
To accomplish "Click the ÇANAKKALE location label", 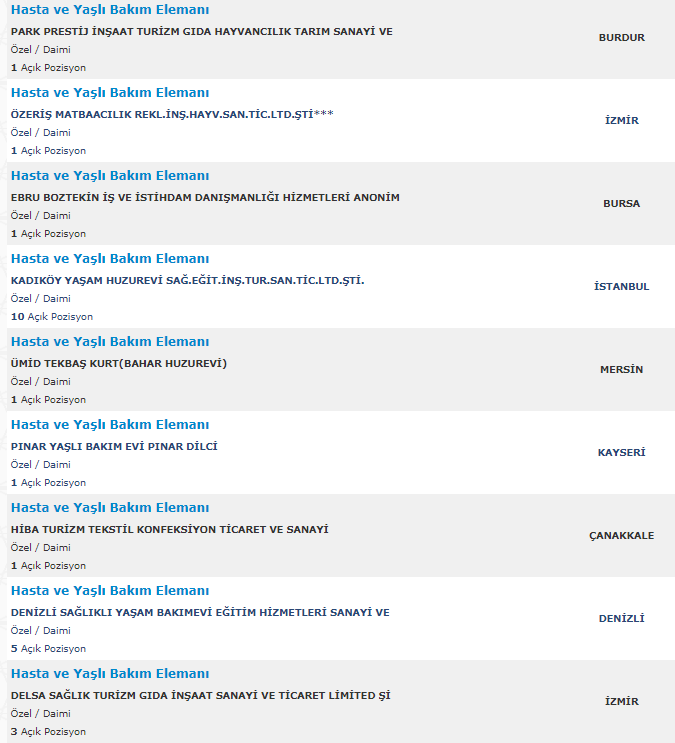I will (x=621, y=536).
